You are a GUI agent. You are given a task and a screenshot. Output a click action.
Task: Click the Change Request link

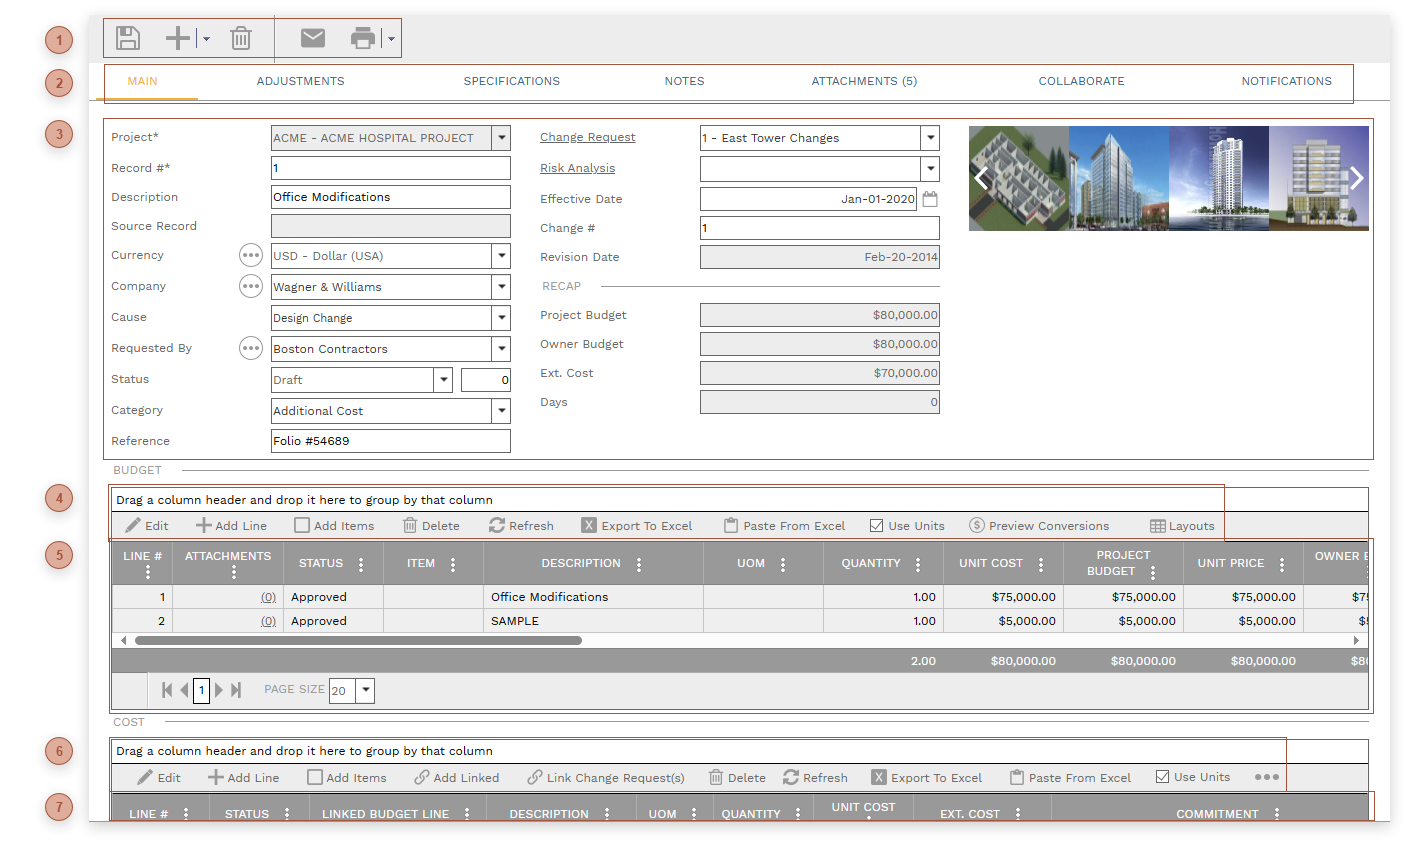(587, 138)
